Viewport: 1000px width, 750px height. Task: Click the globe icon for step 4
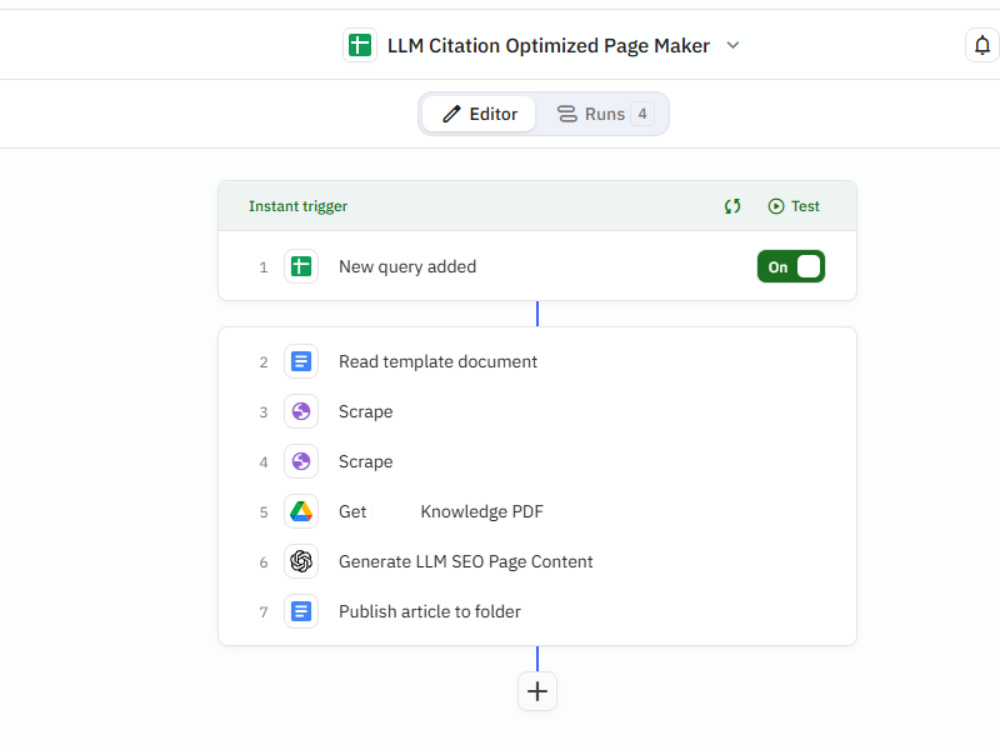[x=301, y=461]
